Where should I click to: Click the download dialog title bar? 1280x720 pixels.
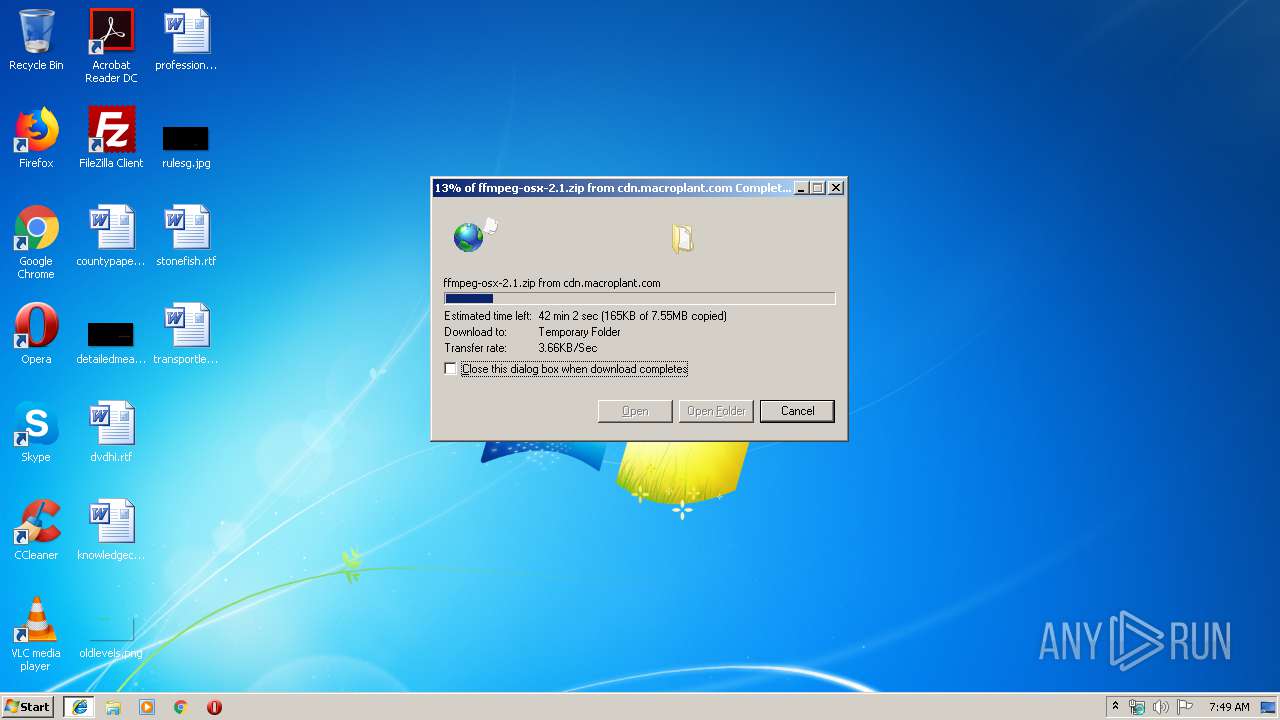click(612, 188)
